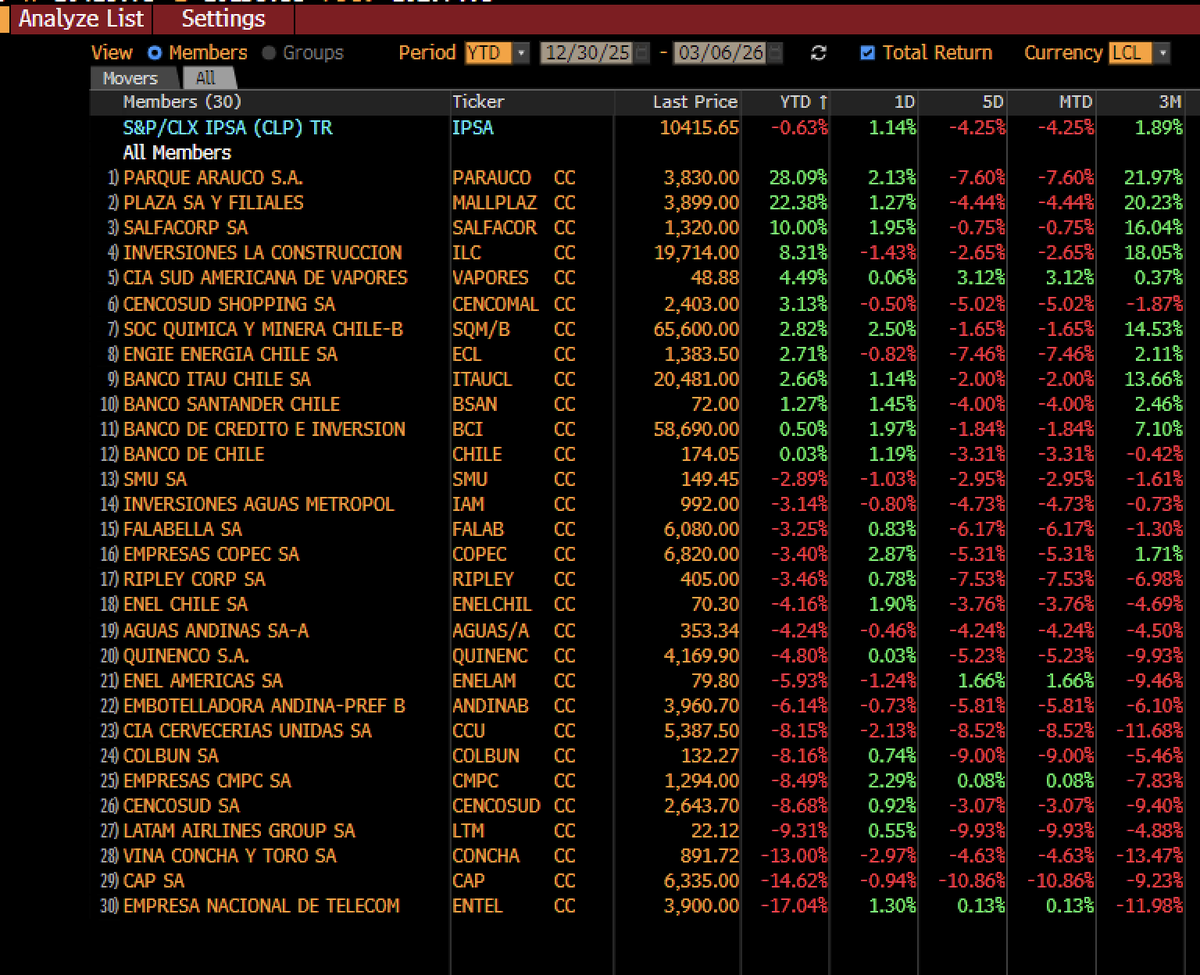Switch to the Movers tab
The width and height of the screenshot is (1200, 975).
(131, 78)
